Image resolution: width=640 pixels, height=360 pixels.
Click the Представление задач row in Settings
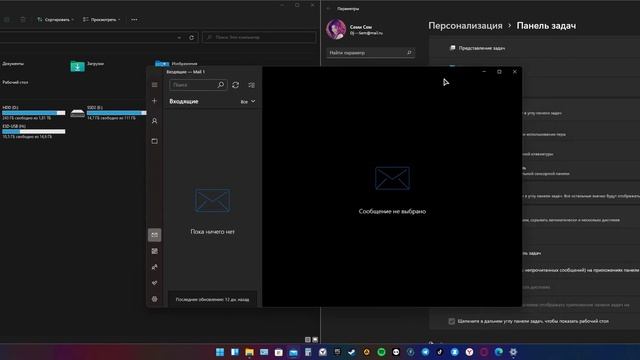pyautogui.click(x=535, y=48)
